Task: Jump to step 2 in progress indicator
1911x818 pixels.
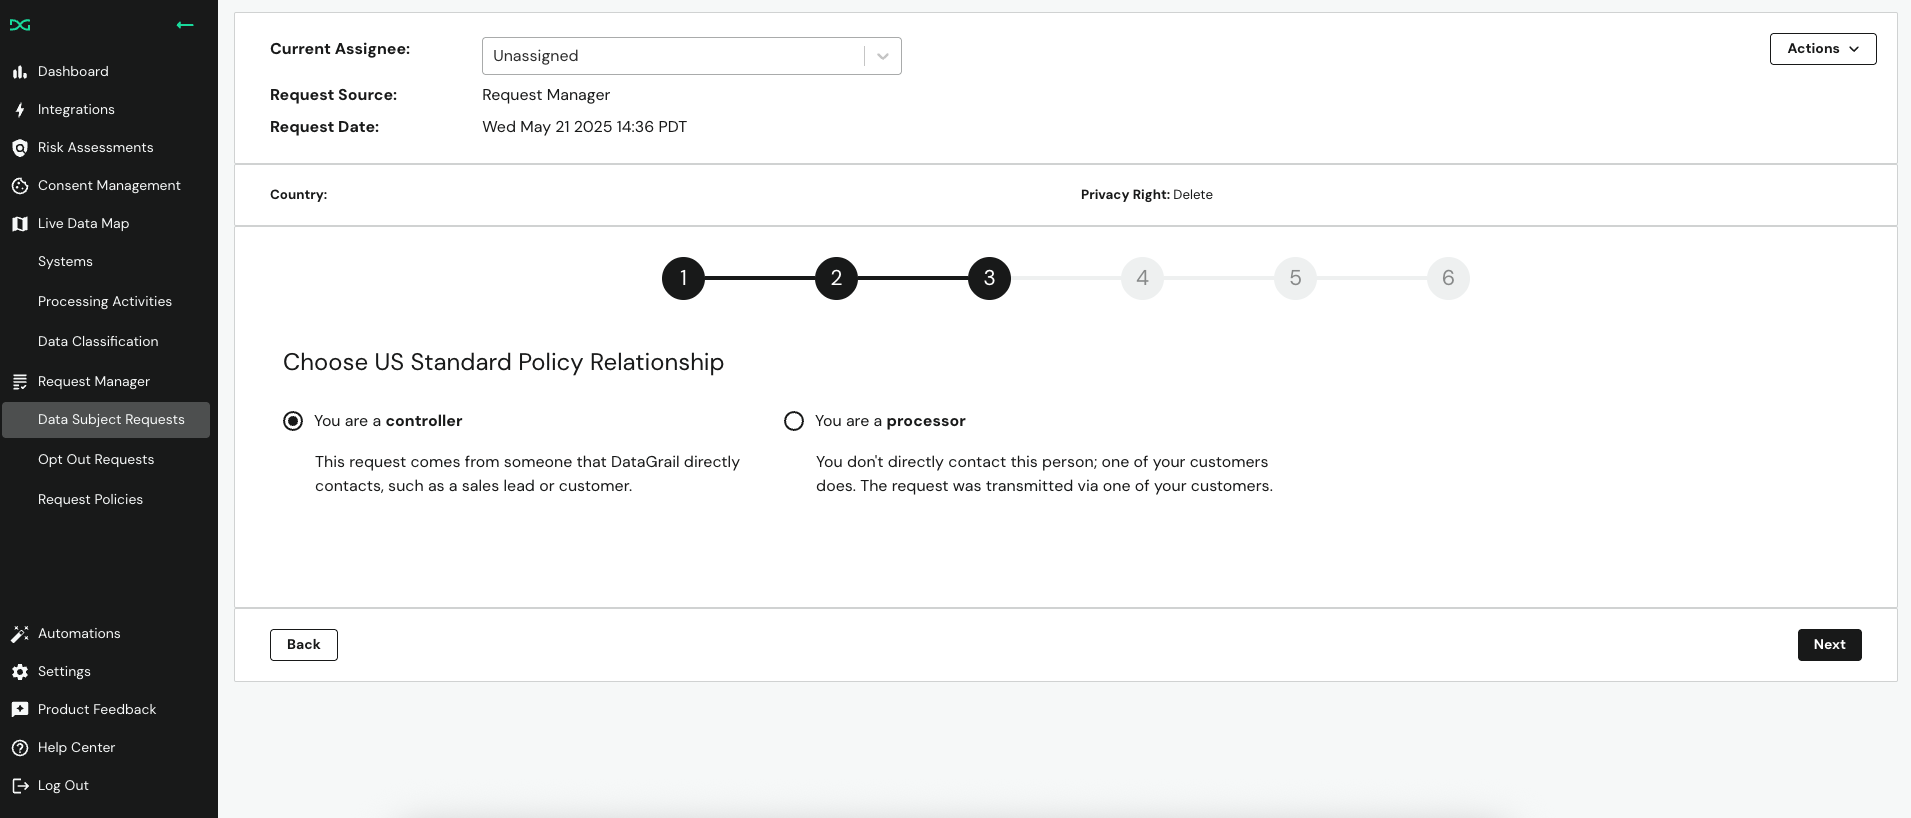Action: (836, 278)
